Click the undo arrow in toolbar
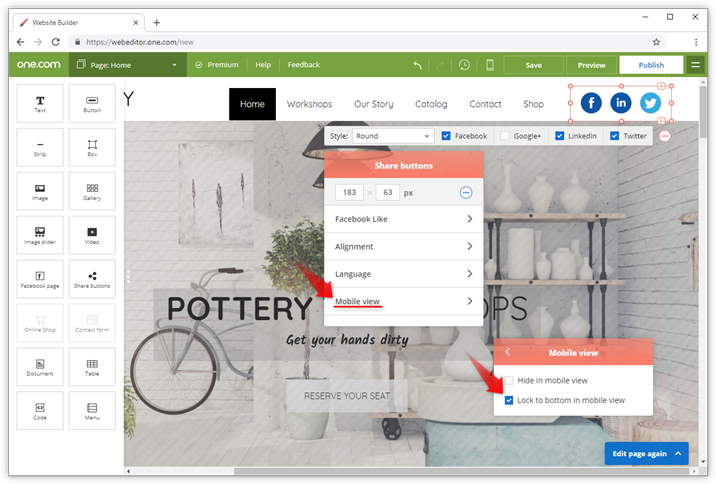 pyautogui.click(x=417, y=65)
